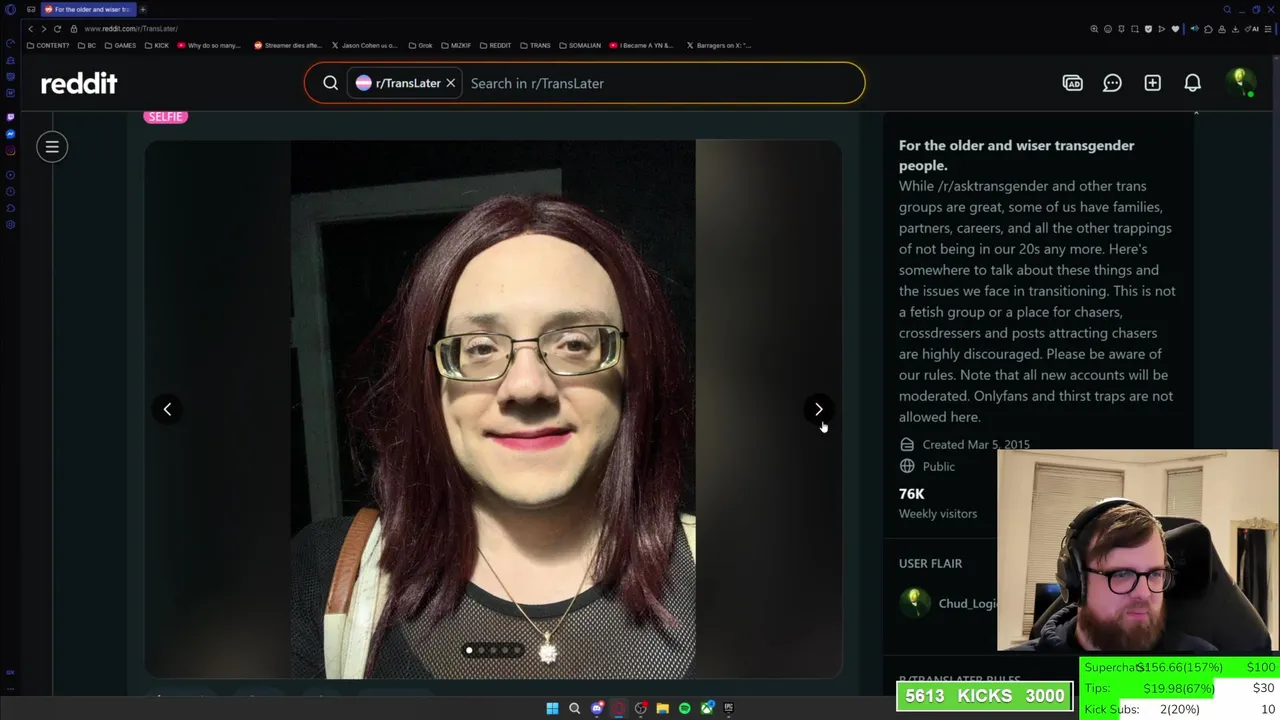Click the USER FLAIR section heading
The height and width of the screenshot is (720, 1280).
[x=930, y=563]
